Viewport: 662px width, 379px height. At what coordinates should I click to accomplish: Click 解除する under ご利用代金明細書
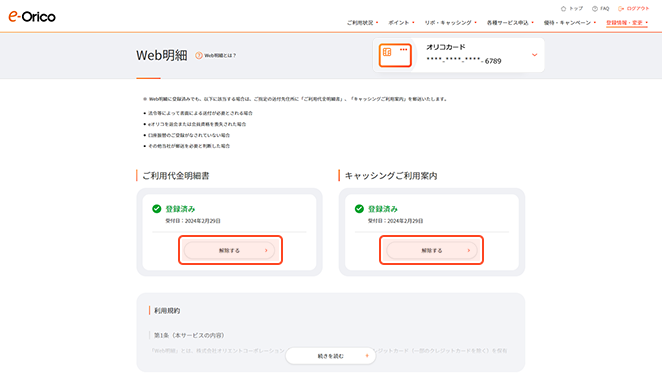229,250
